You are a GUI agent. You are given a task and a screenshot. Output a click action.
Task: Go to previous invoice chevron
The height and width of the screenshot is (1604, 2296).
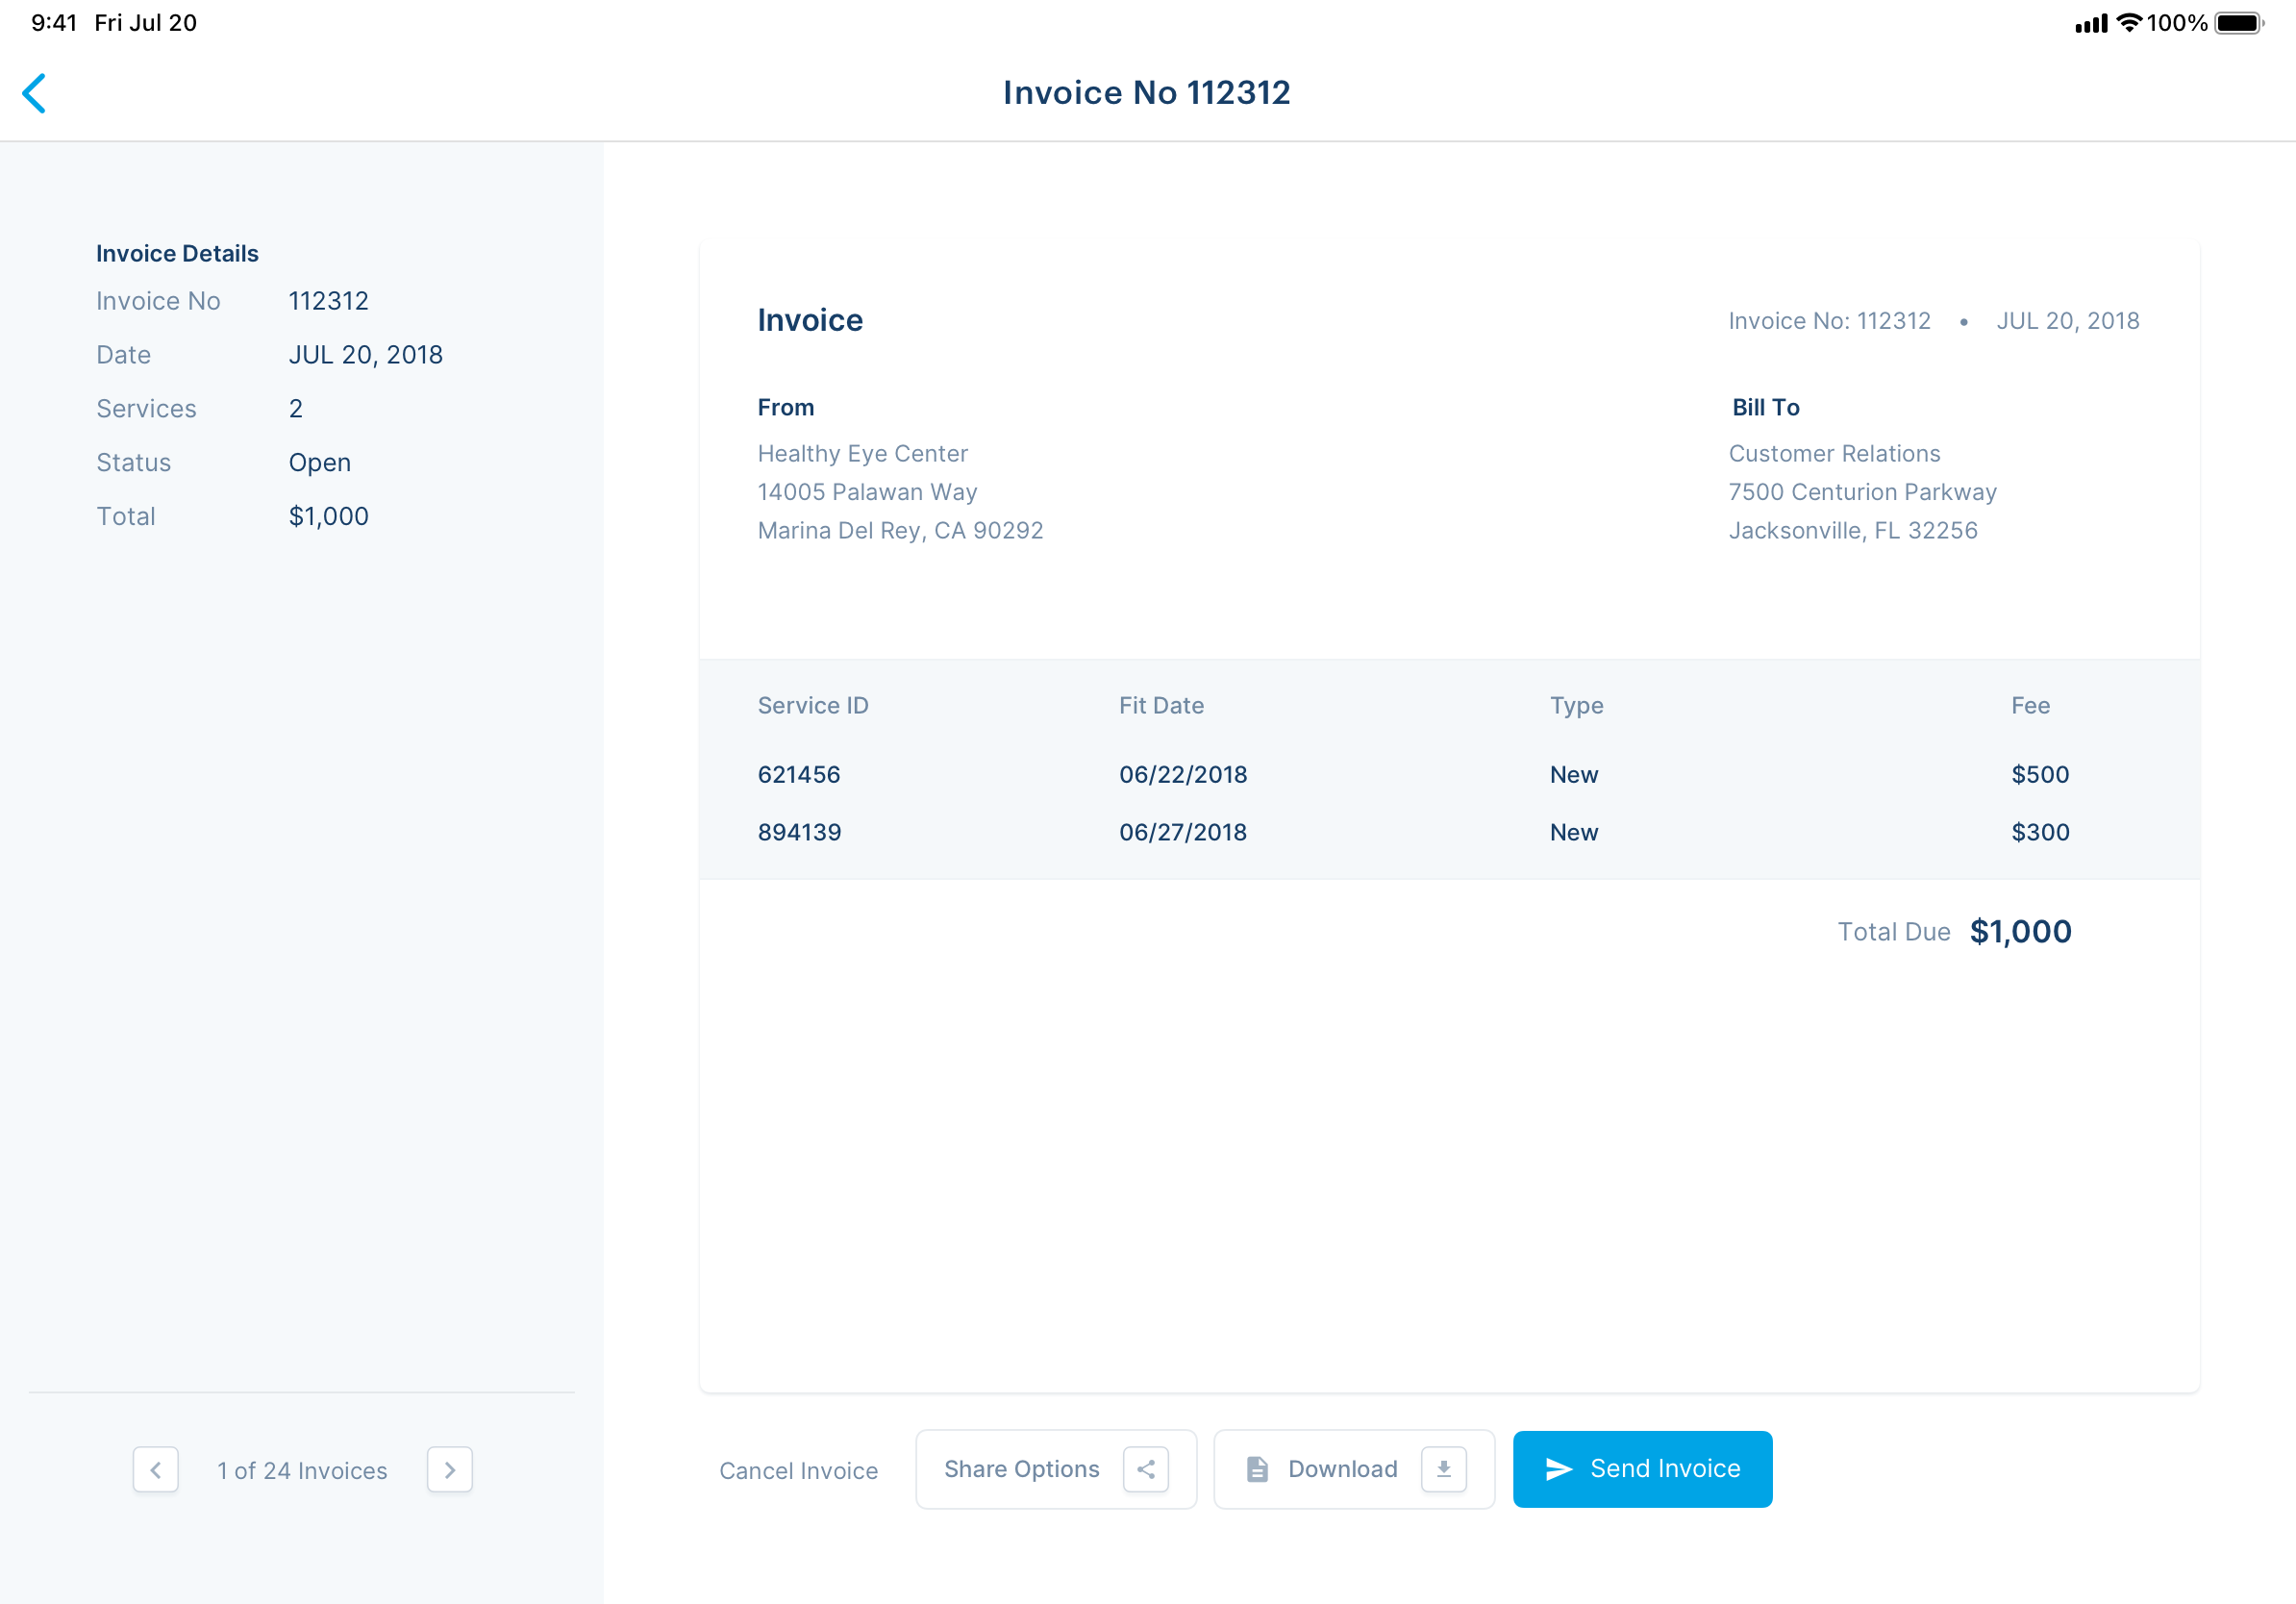(156, 1470)
